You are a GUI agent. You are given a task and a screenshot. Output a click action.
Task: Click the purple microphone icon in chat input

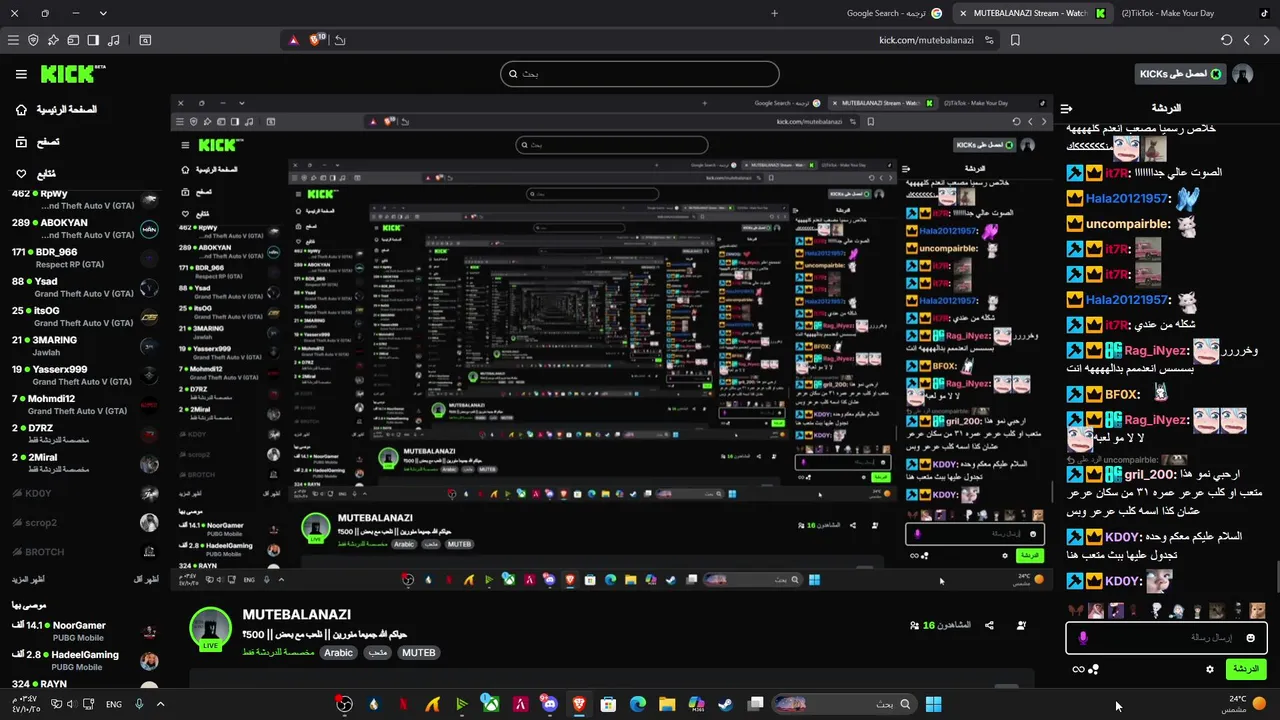coord(1084,637)
